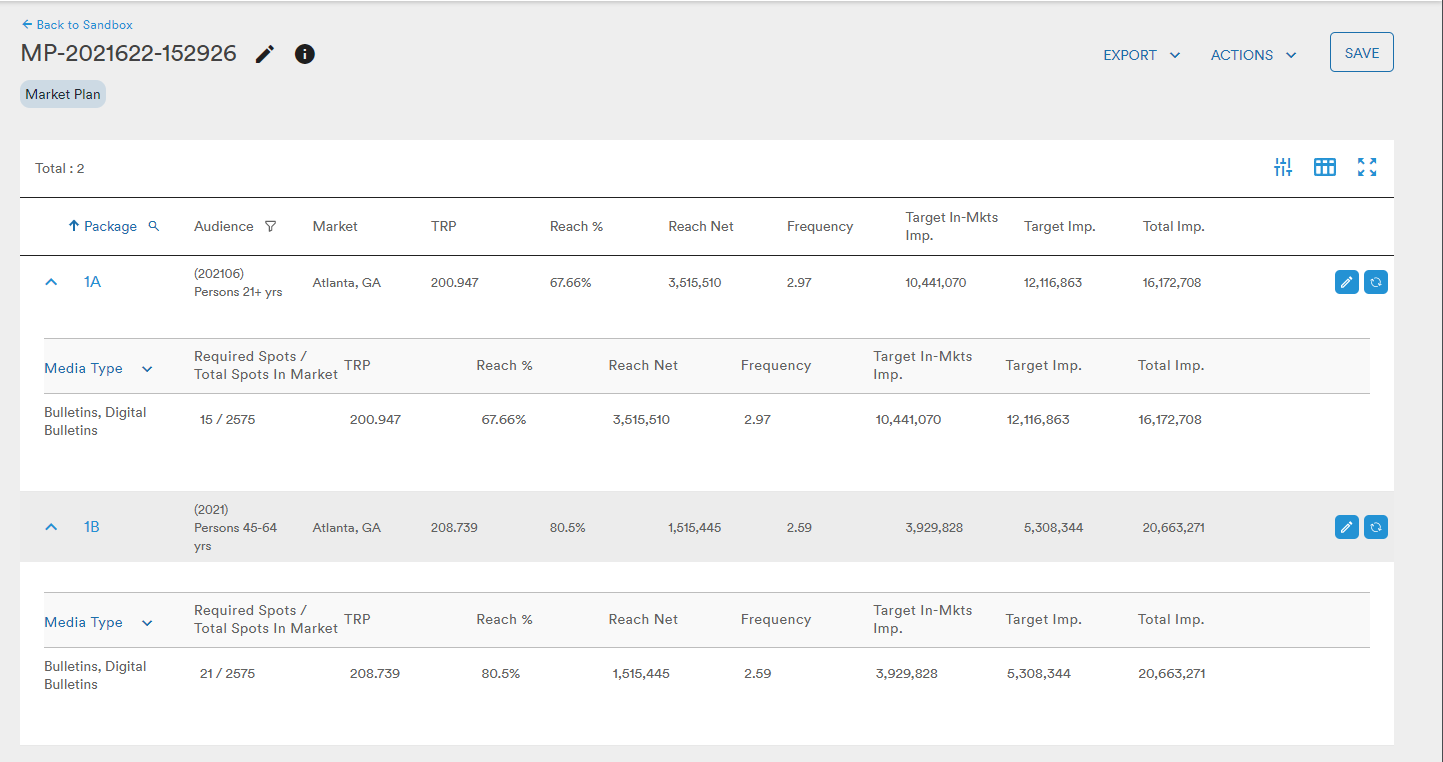
Task: Click Required Spots header under 1A
Action: tap(266, 365)
